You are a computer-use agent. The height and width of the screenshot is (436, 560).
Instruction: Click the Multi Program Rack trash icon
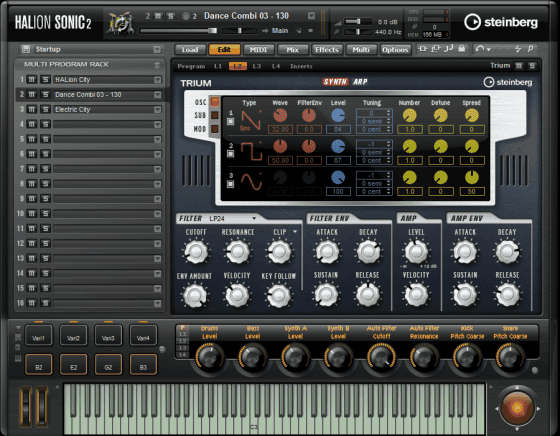[157, 65]
